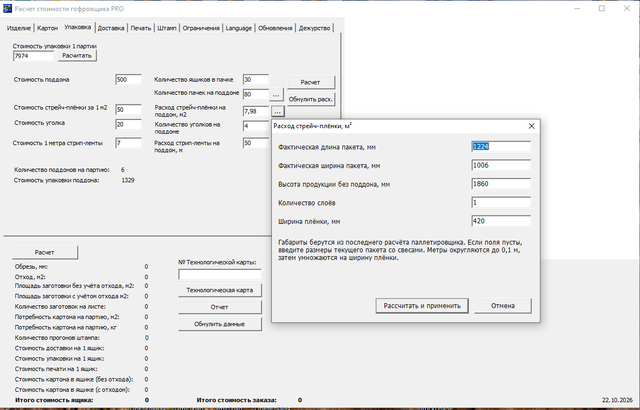This screenshot has width=640, height=410.
Task: Click the Итого стоимость заказа label
Action: point(236,400)
